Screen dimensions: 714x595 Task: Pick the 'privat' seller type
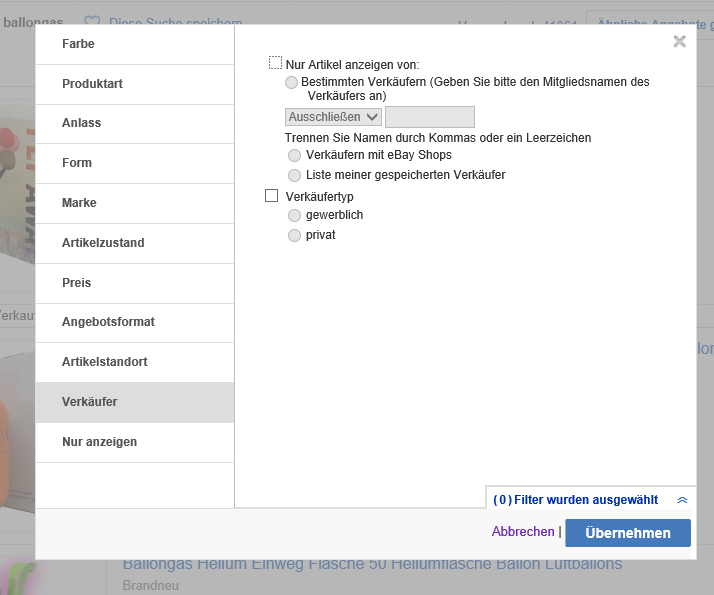(294, 235)
